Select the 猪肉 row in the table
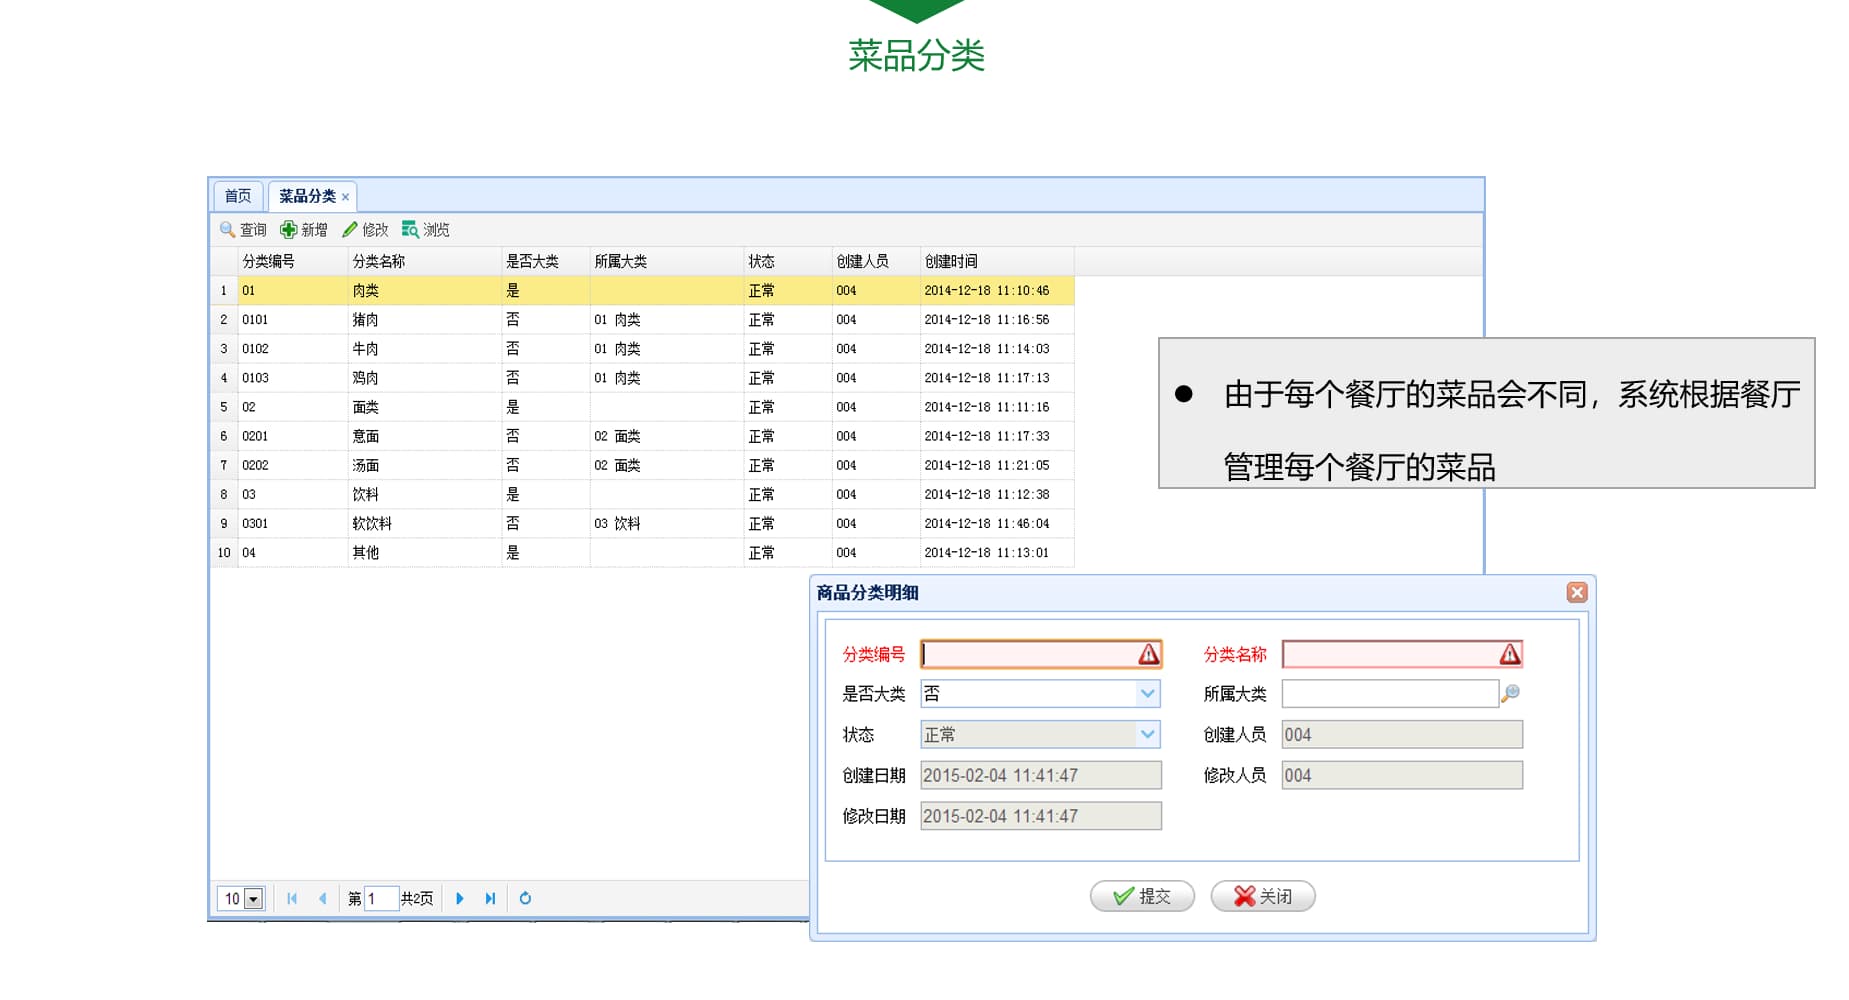This screenshot has height=1000, width=1849. (365, 320)
